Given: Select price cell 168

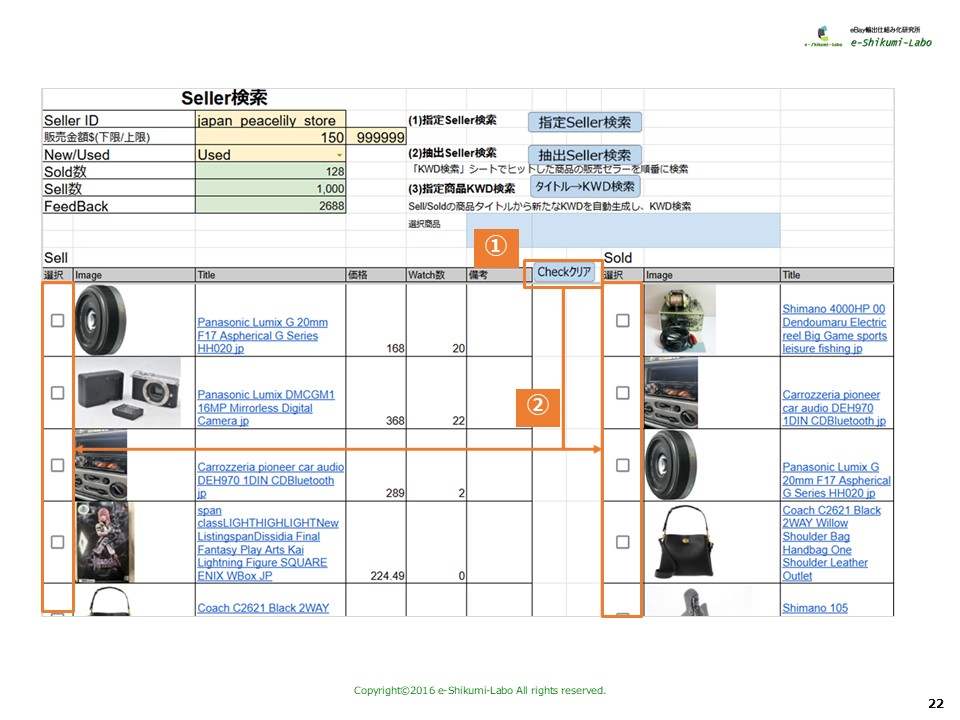Looking at the screenshot, I should 376,320.
